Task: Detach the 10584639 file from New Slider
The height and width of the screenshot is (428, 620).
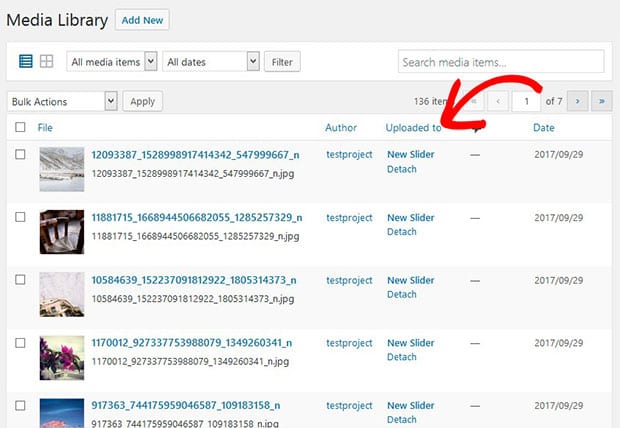Action: [402, 294]
